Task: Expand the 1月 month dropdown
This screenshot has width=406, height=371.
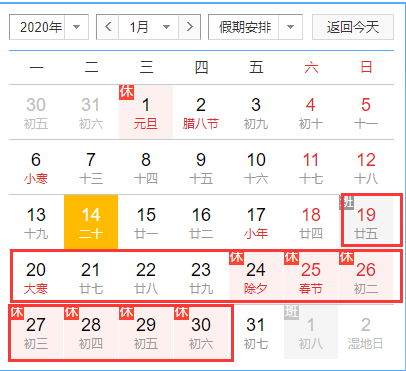Action: (x=149, y=27)
